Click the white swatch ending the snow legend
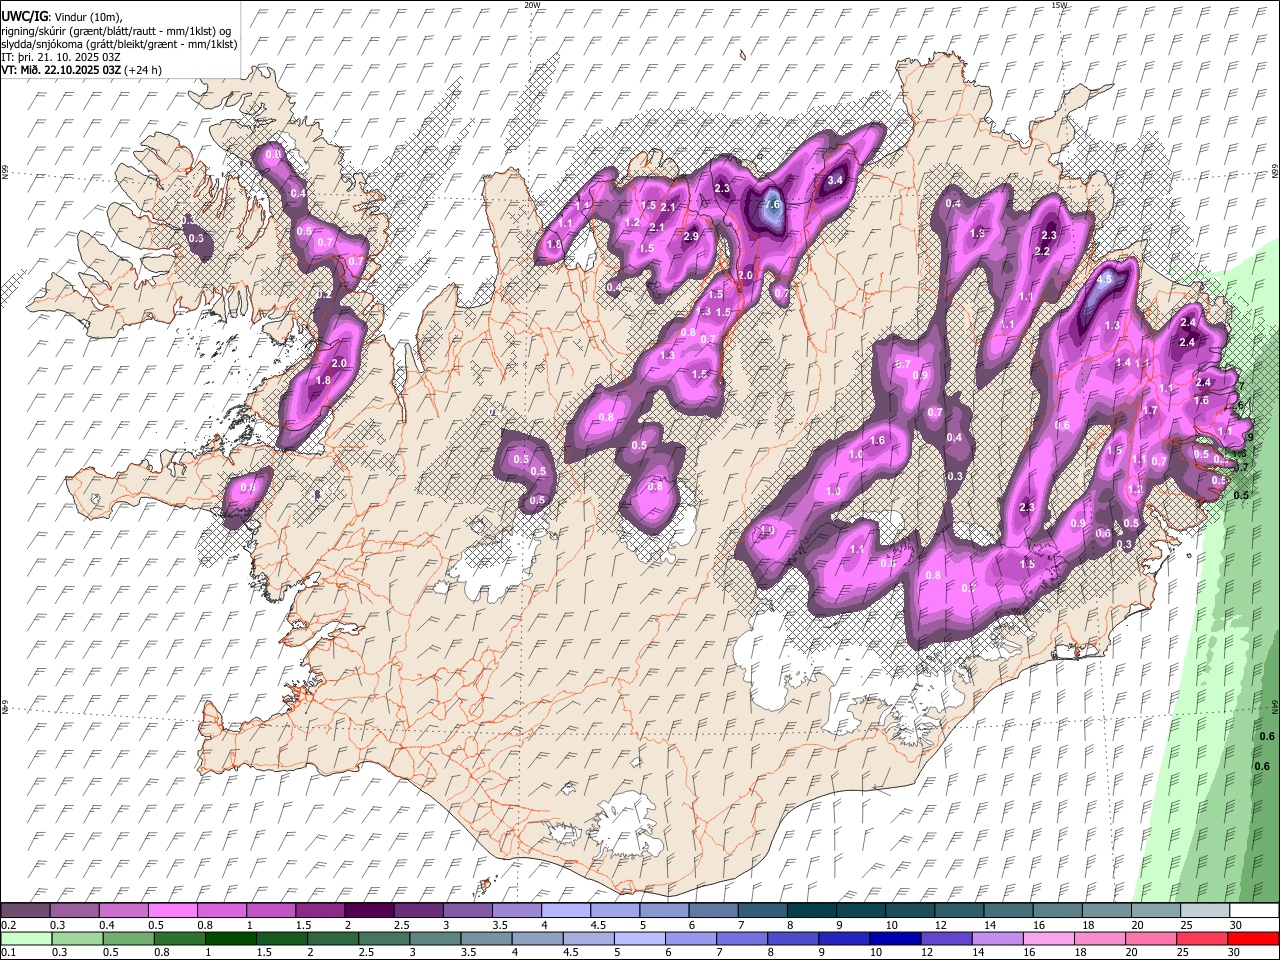 (1254, 910)
